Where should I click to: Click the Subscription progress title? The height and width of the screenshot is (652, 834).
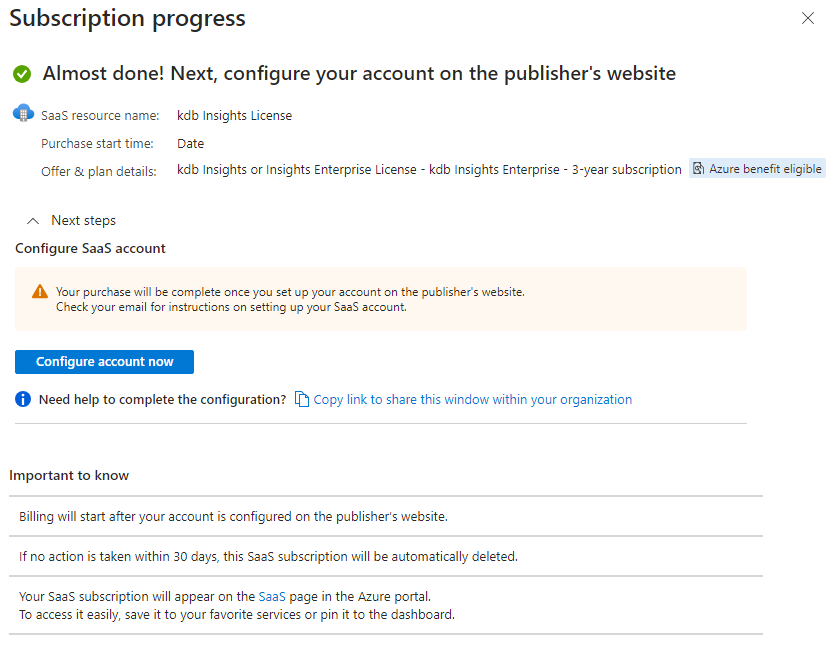(x=127, y=18)
